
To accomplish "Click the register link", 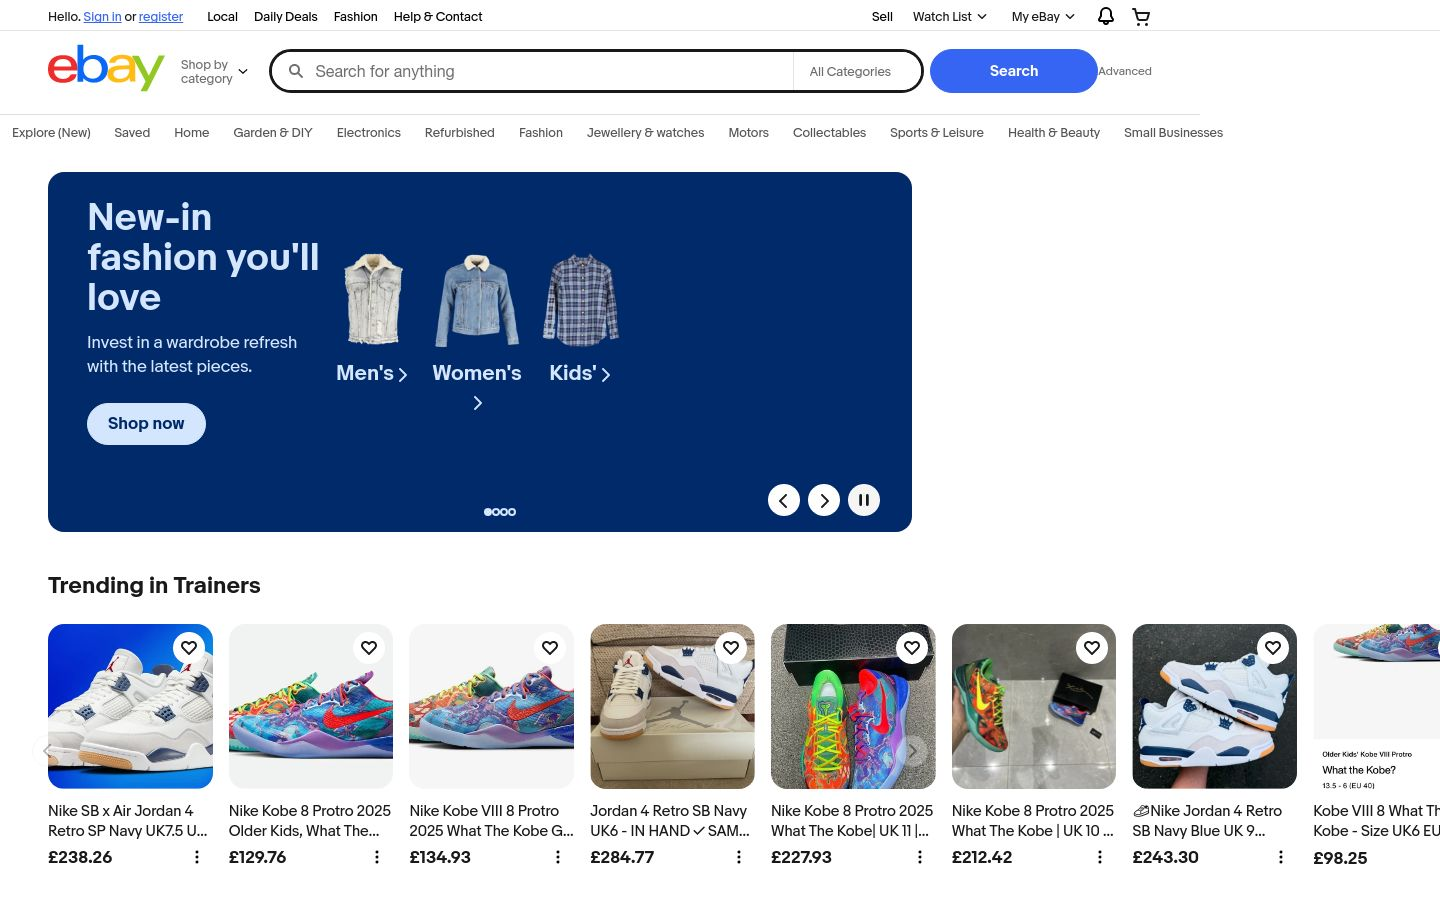I will pos(161,17).
